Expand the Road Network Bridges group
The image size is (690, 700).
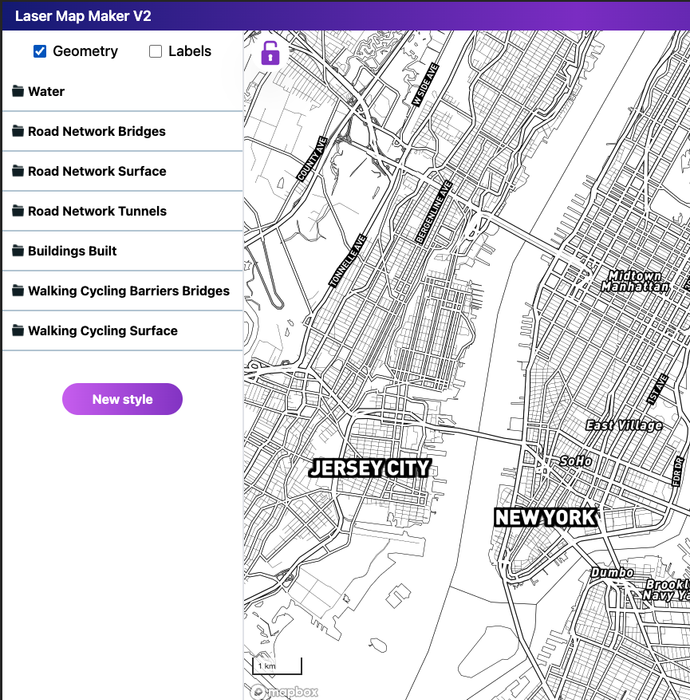tap(123, 131)
